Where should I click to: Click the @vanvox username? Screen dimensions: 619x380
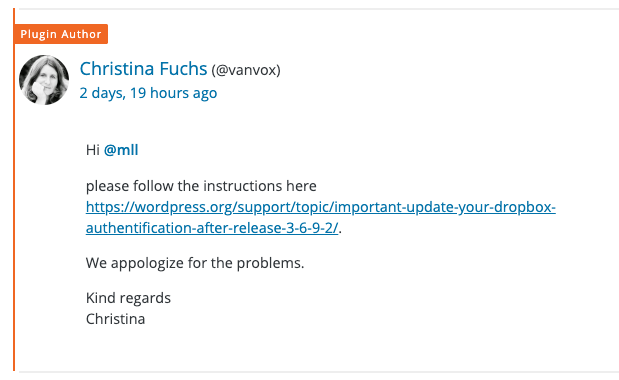click(x=246, y=70)
